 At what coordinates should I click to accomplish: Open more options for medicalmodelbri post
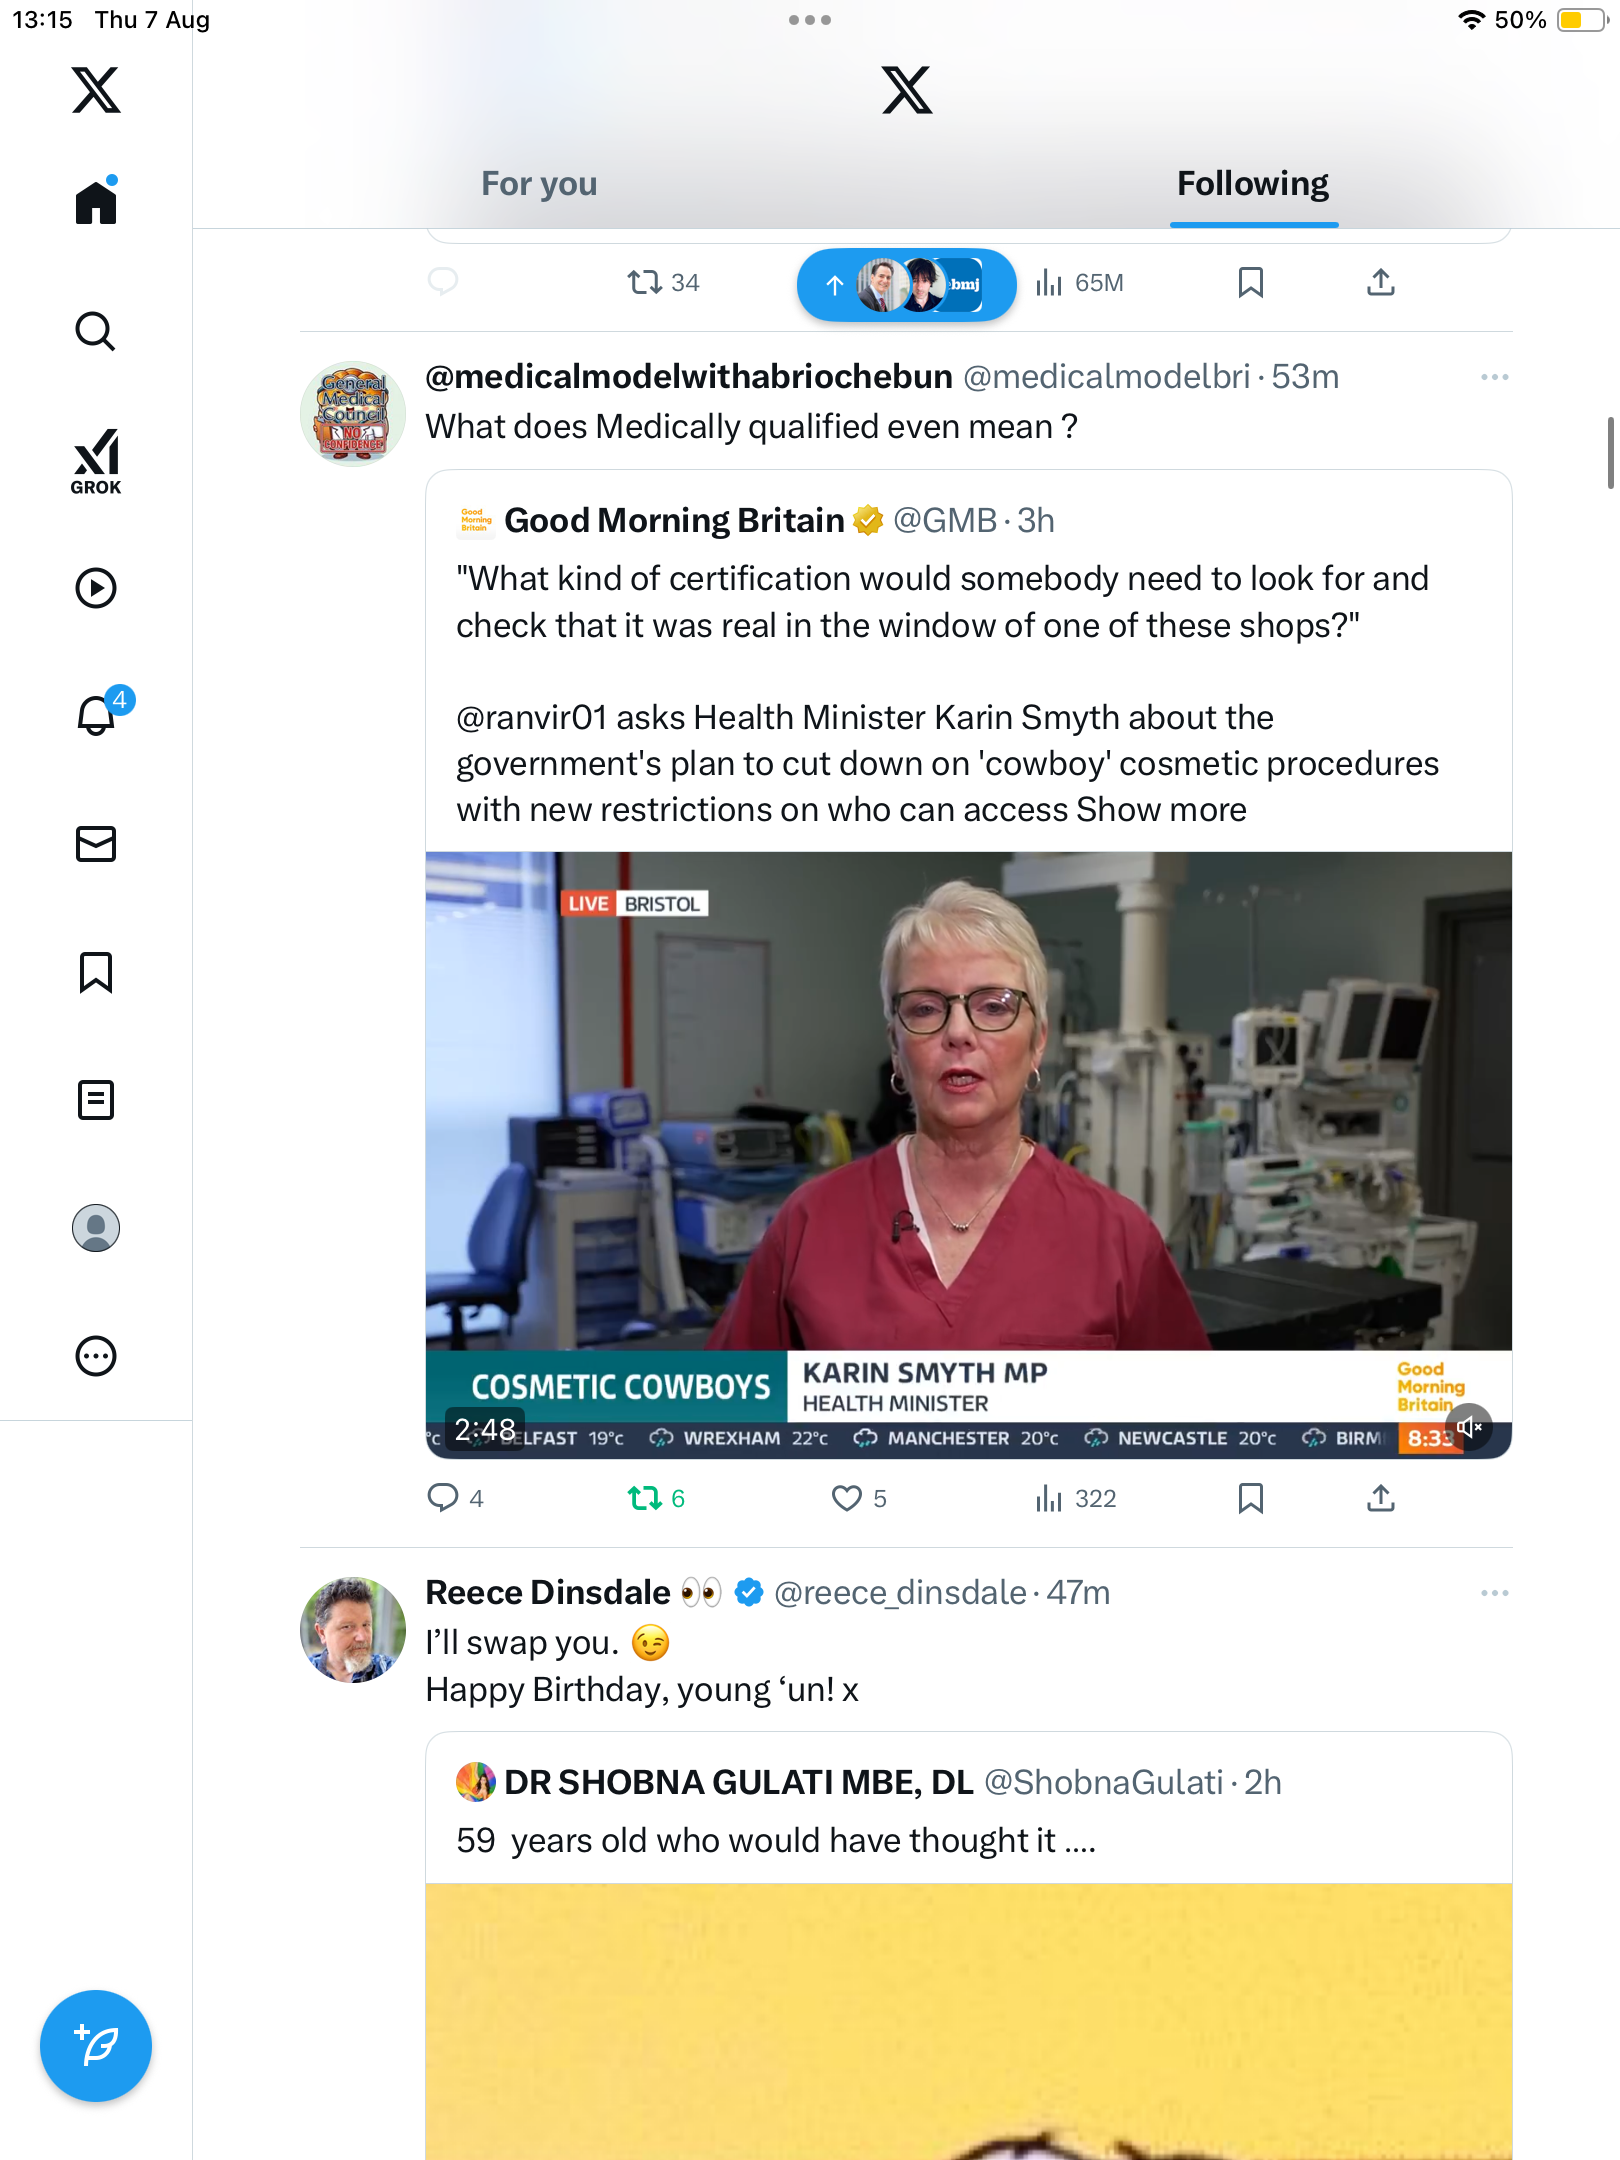point(1494,377)
